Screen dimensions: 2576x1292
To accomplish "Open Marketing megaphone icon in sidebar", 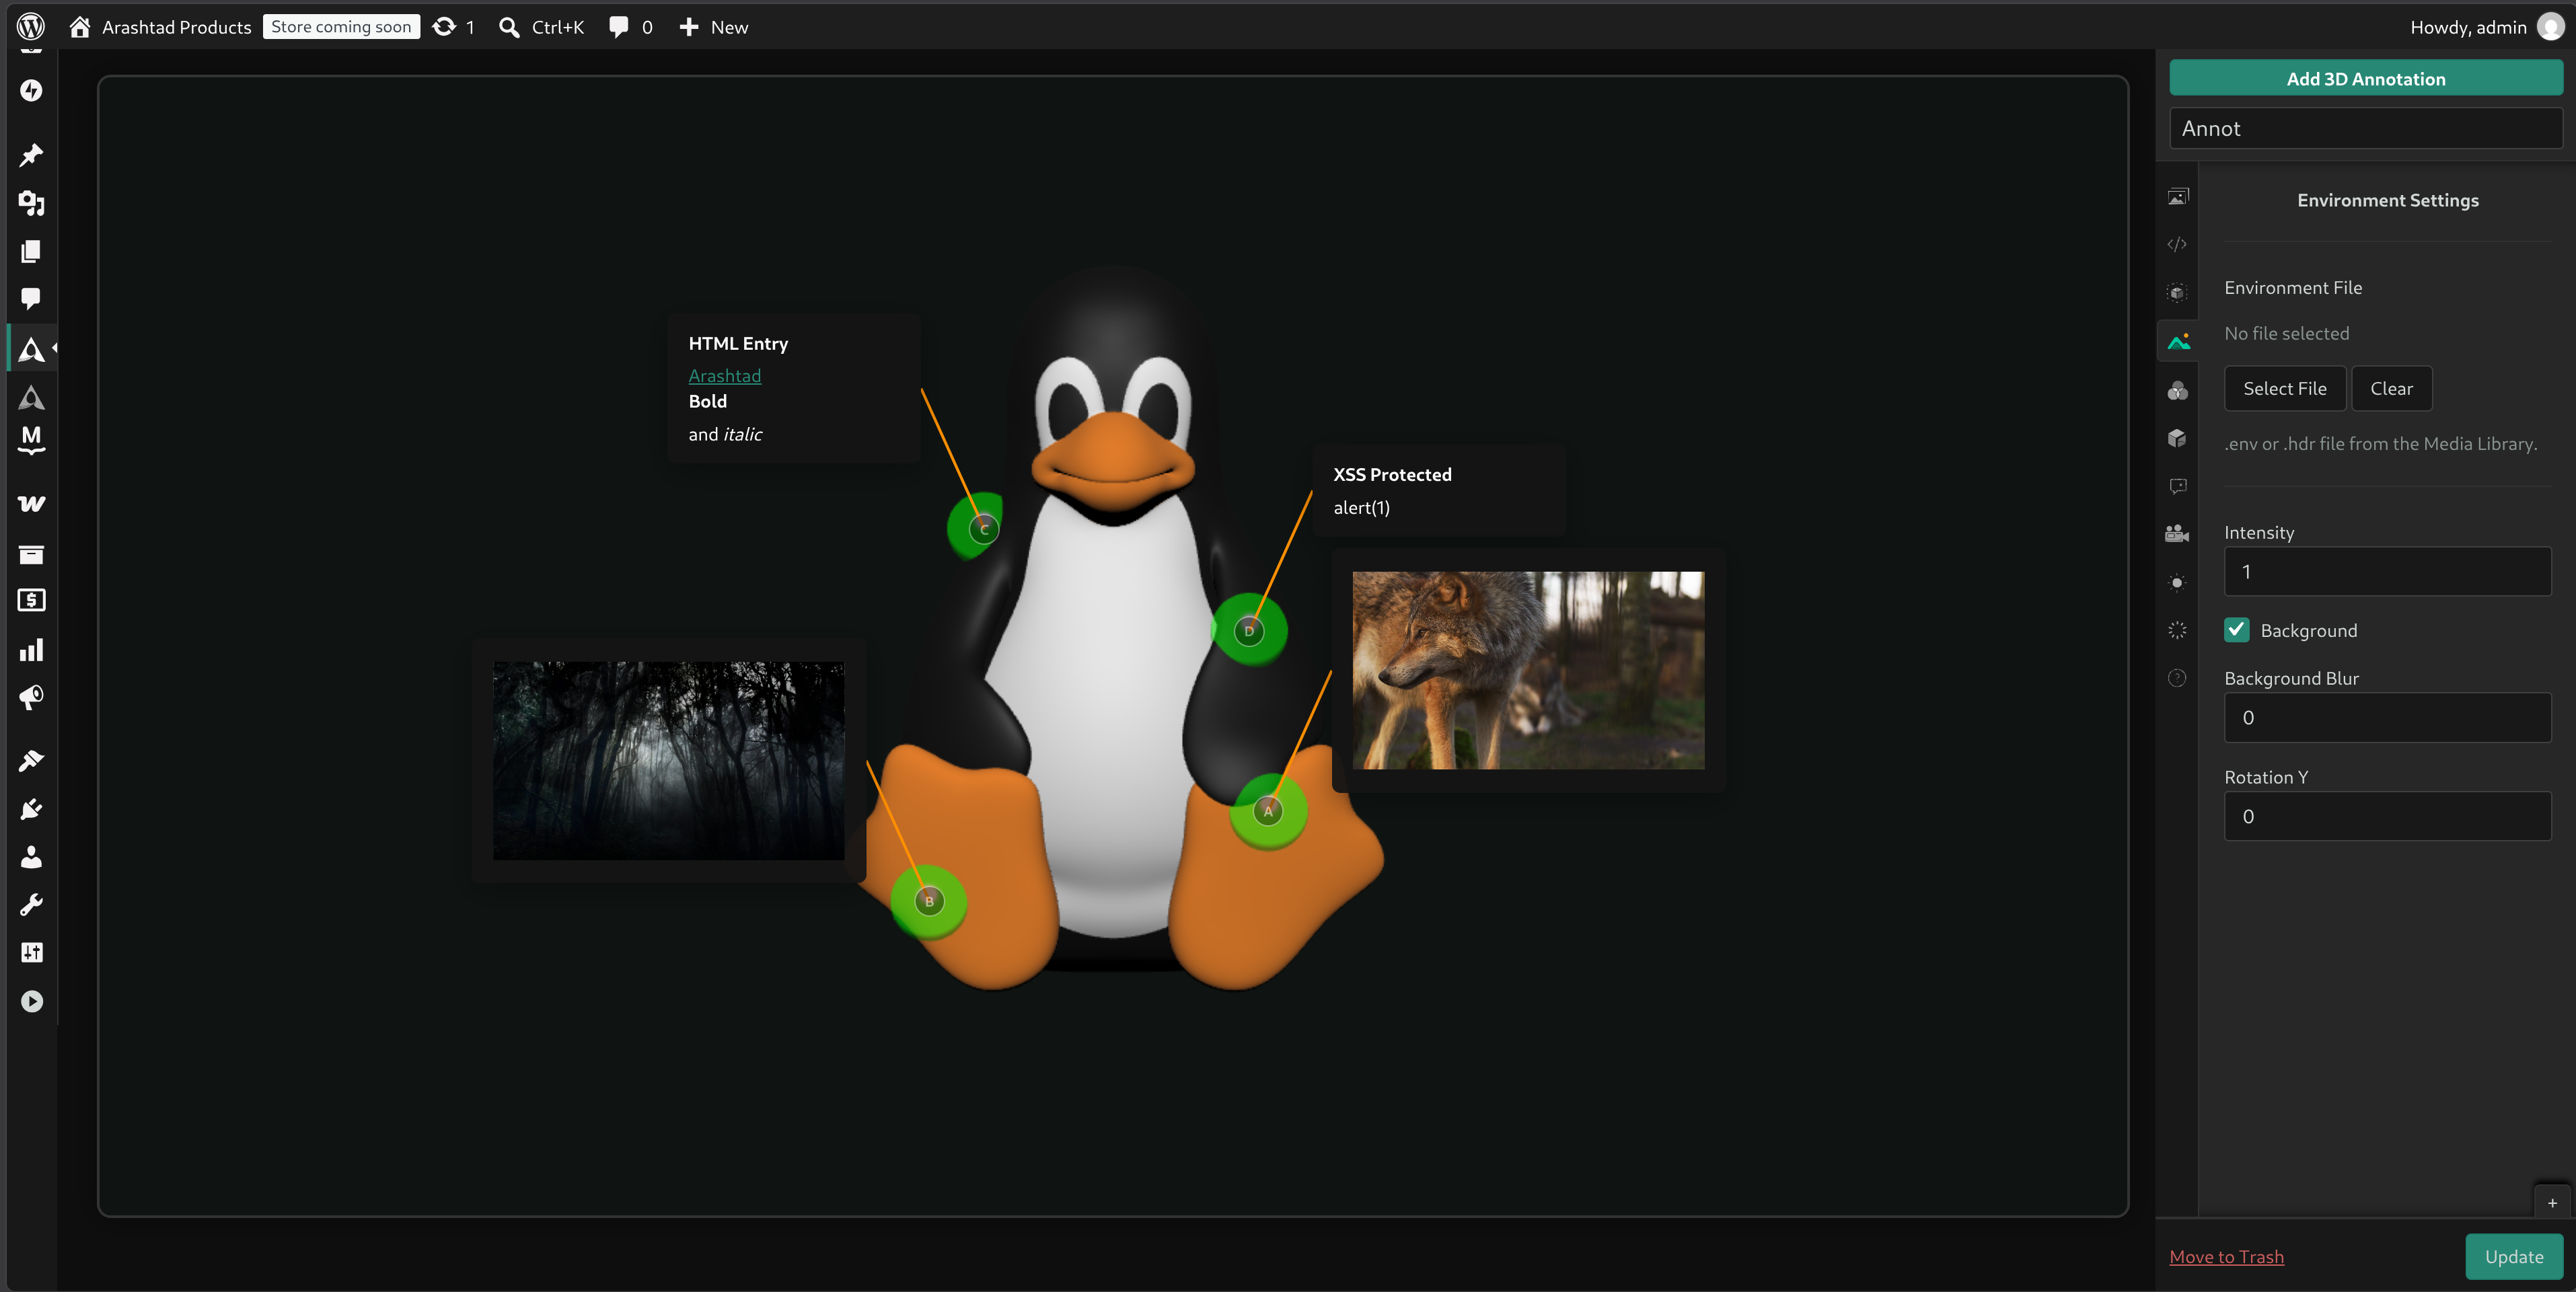I will click(x=31, y=697).
